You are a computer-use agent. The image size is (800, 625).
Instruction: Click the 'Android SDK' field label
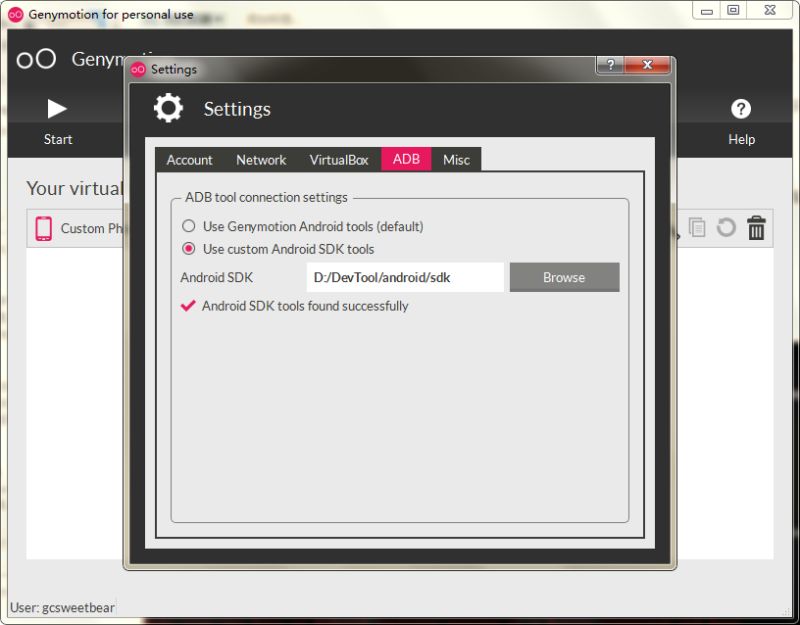(x=216, y=278)
